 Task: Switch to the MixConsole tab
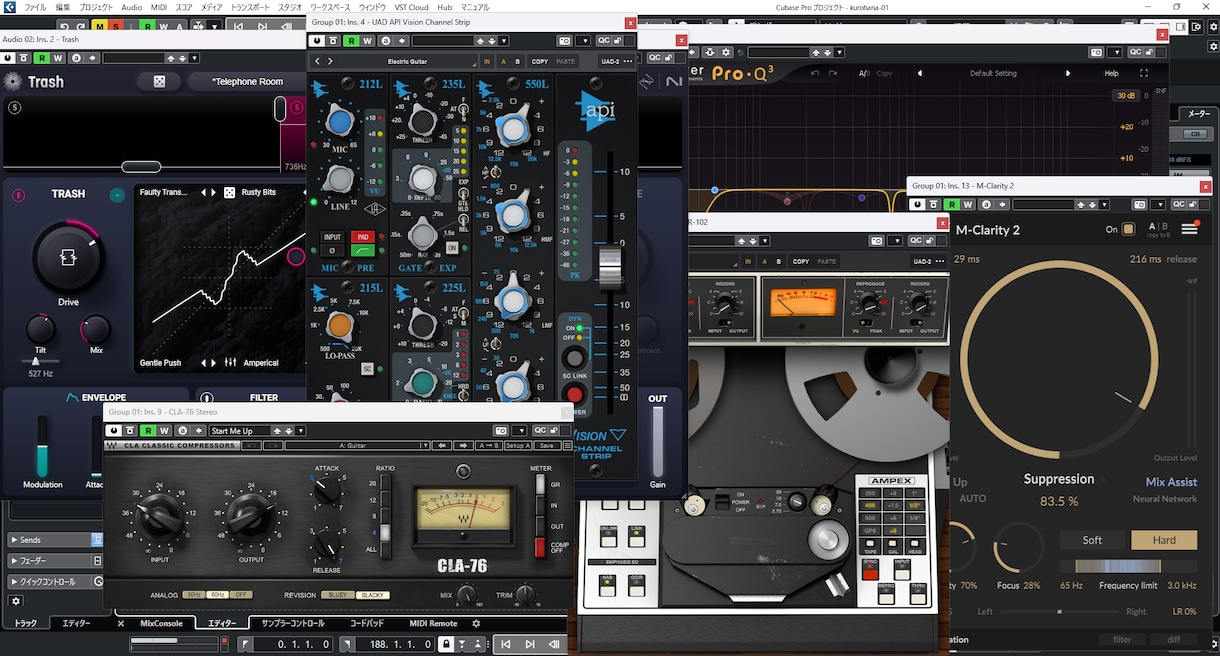161,623
